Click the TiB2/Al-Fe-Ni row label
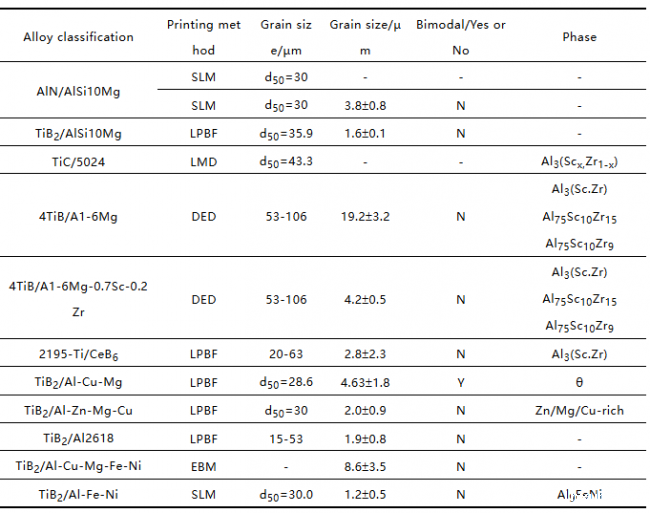 78,494
